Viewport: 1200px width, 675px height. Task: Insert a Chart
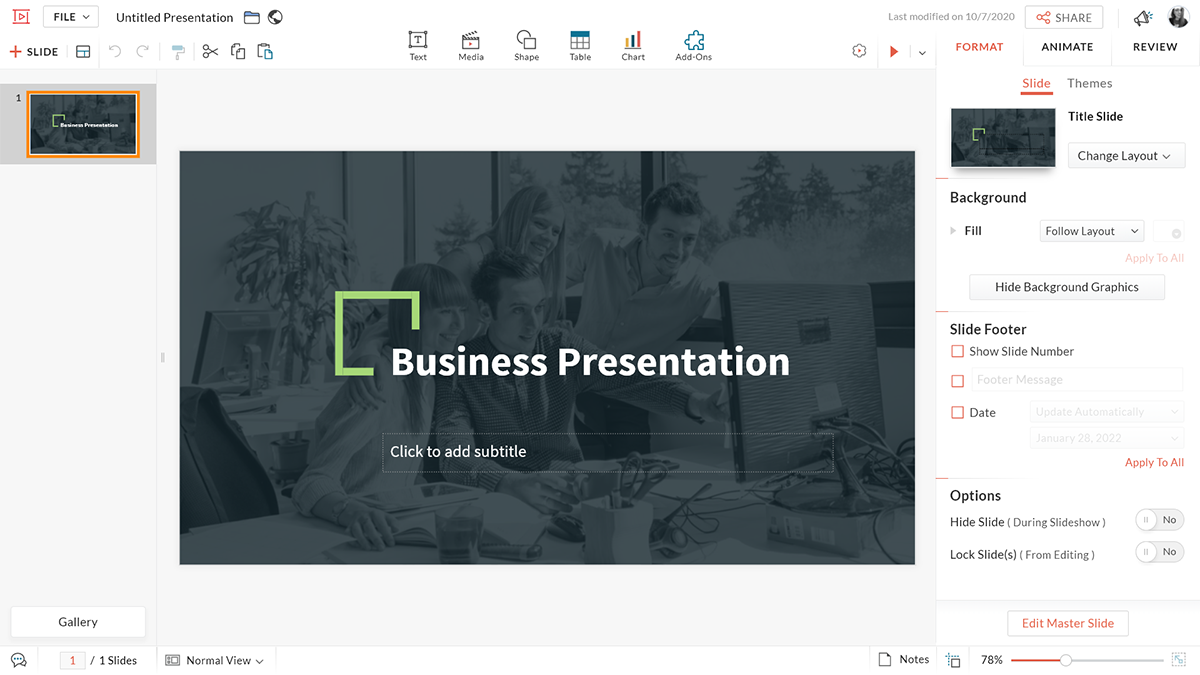(x=632, y=45)
